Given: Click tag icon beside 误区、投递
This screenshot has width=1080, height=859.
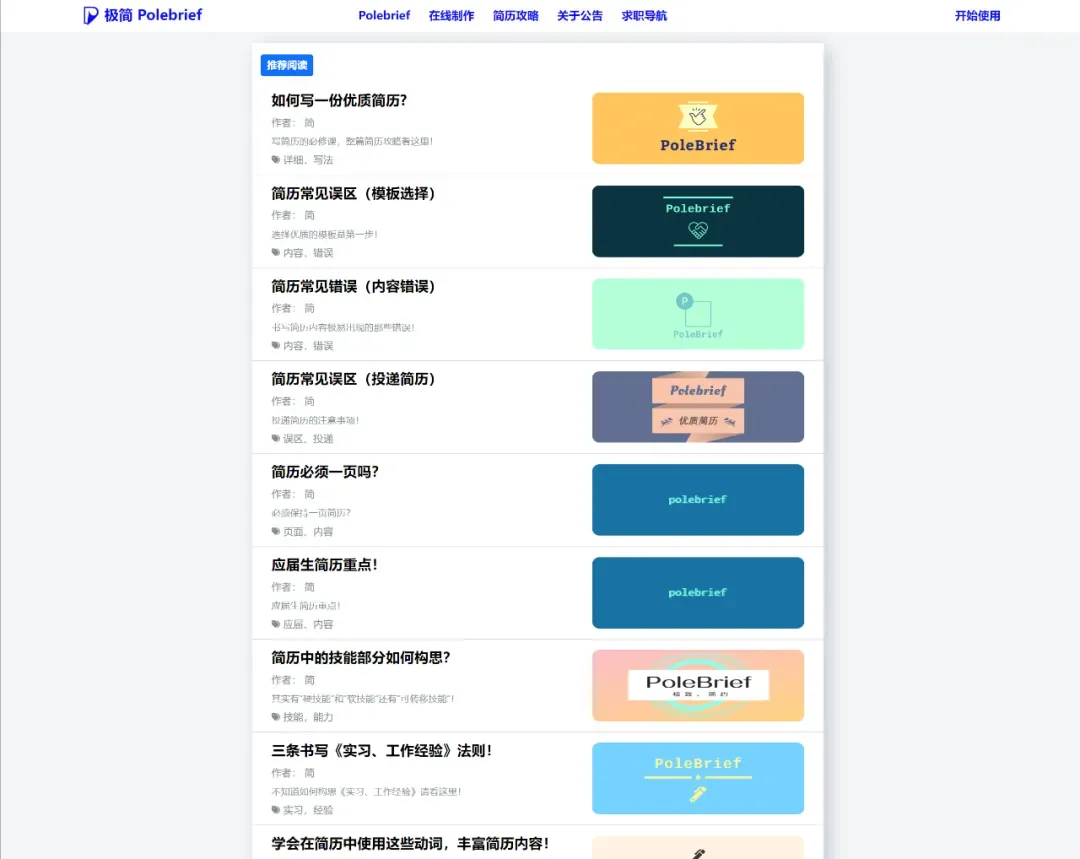Looking at the screenshot, I should point(276,439).
